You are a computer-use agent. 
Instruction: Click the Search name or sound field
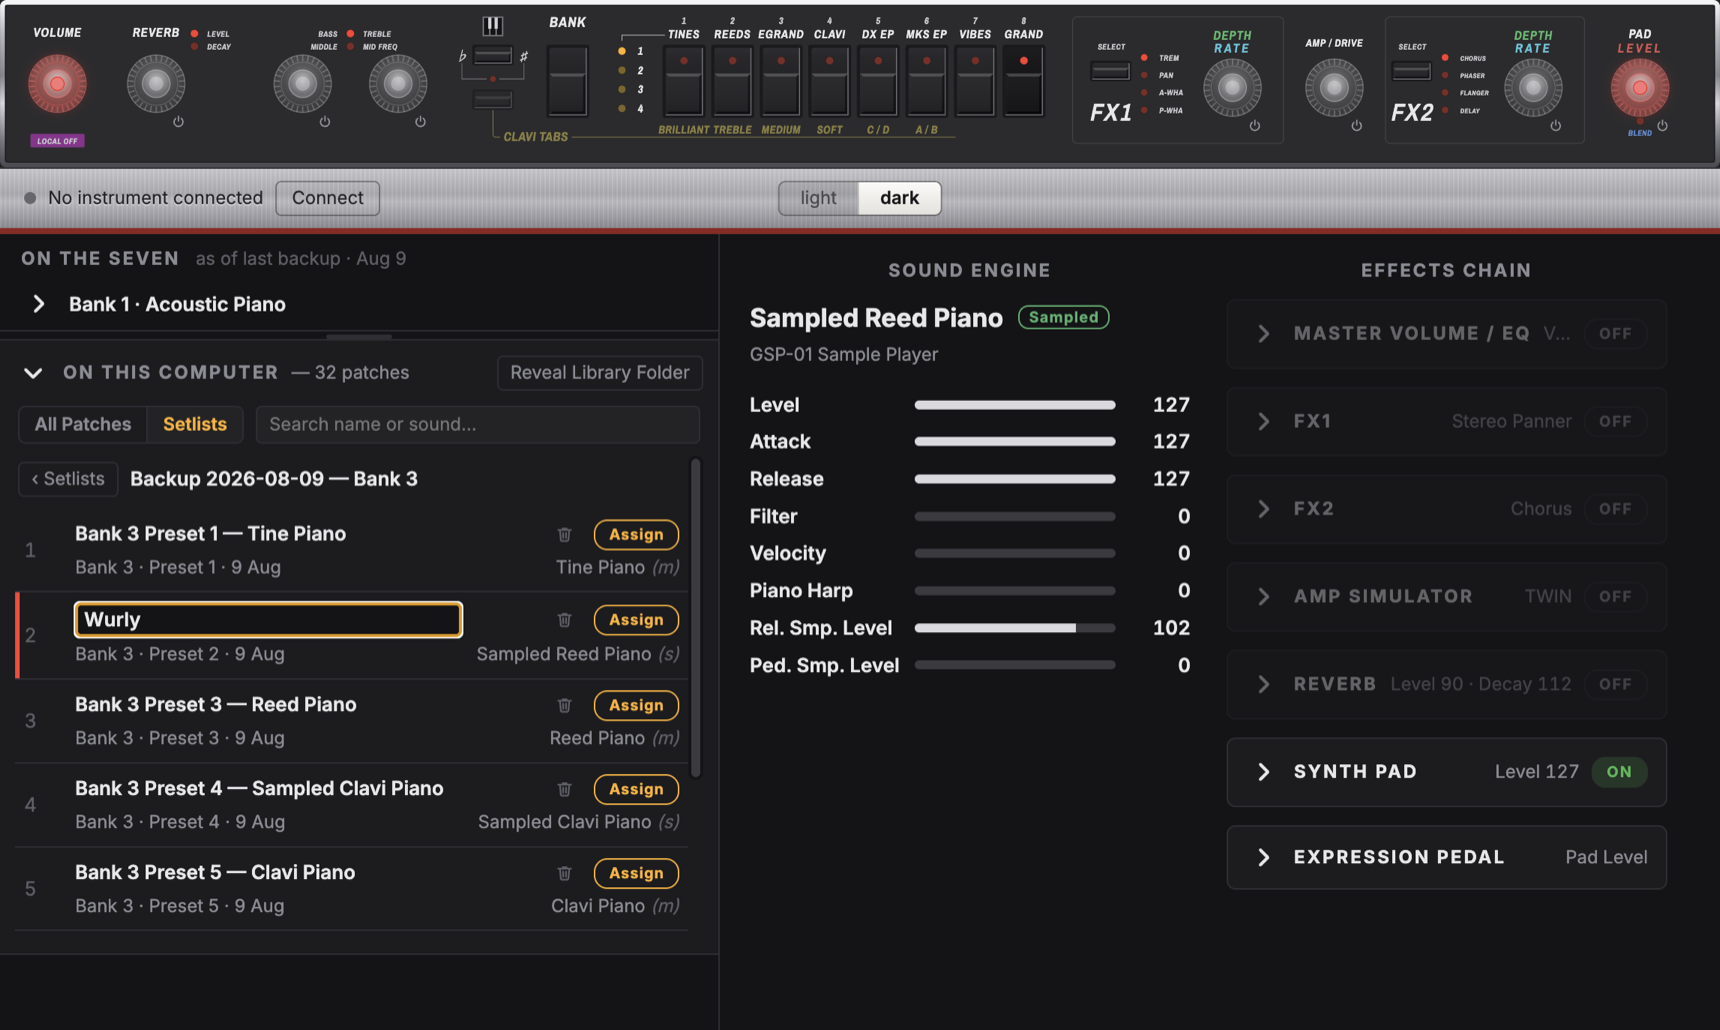click(478, 424)
